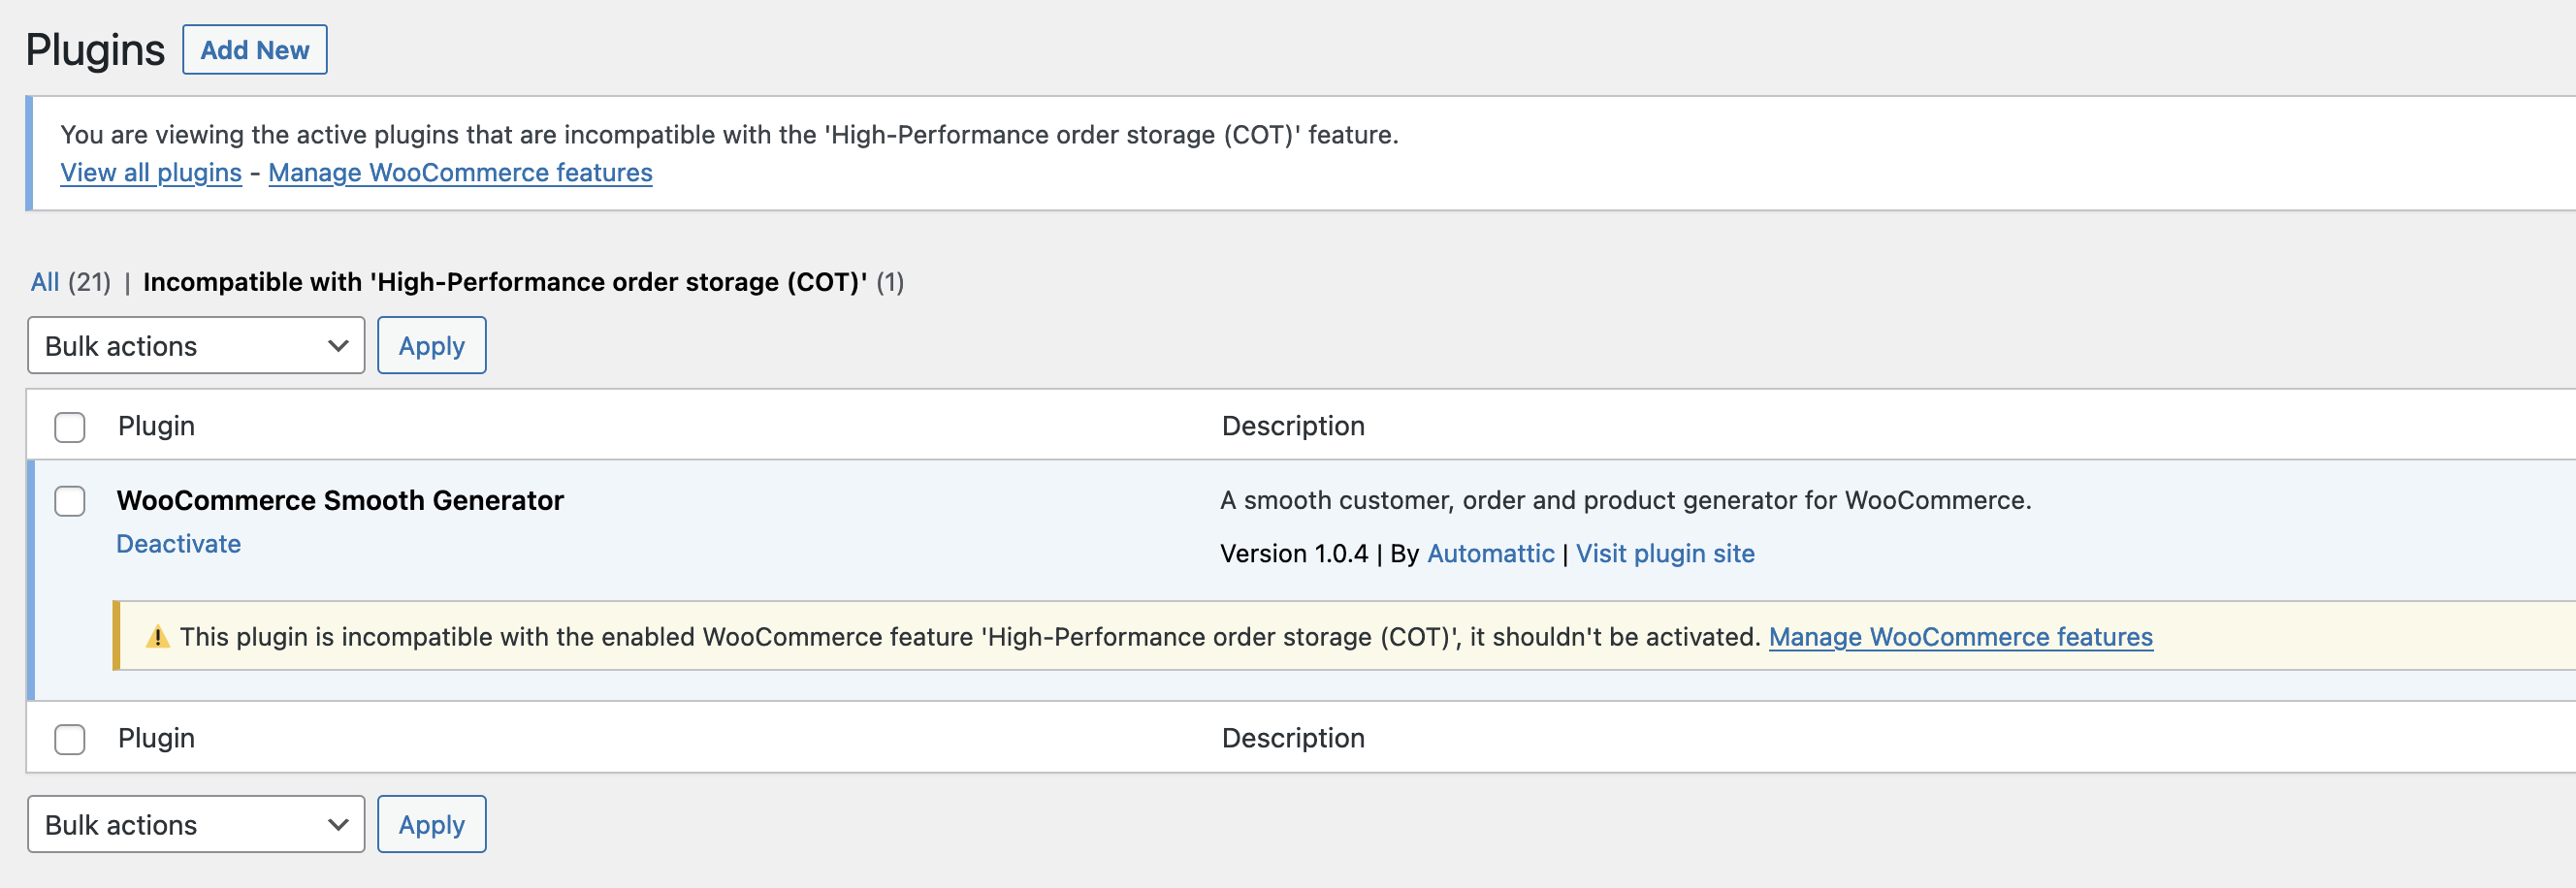Screen dimensions: 2576x888
Task: Click the top Apply button
Action: tap(431, 345)
